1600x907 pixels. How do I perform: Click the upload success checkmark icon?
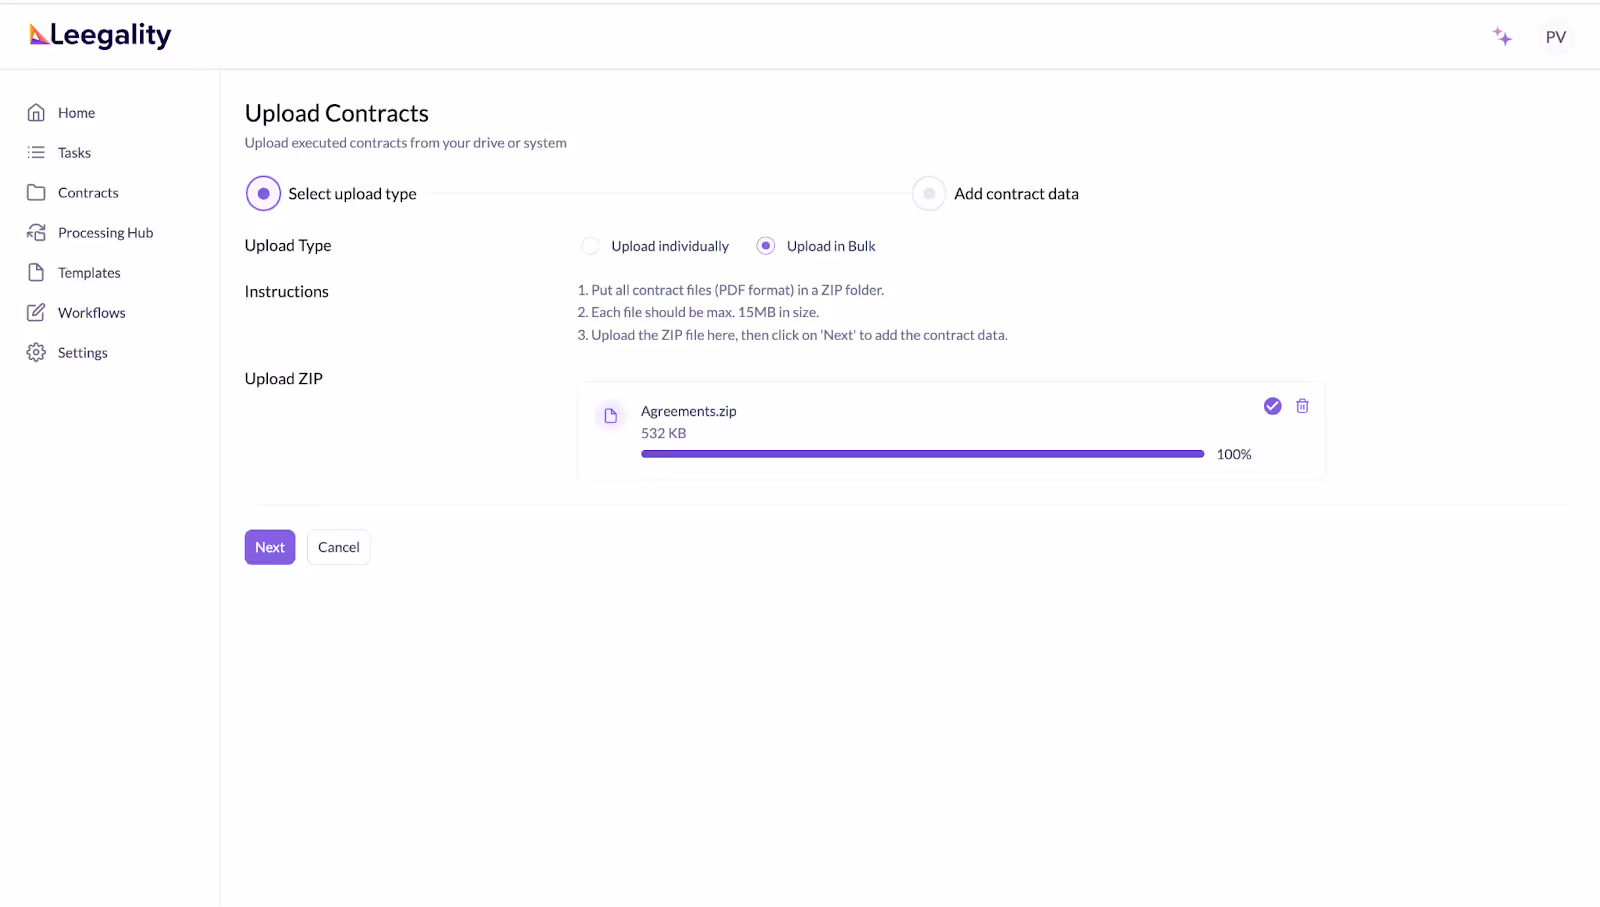[x=1271, y=406]
